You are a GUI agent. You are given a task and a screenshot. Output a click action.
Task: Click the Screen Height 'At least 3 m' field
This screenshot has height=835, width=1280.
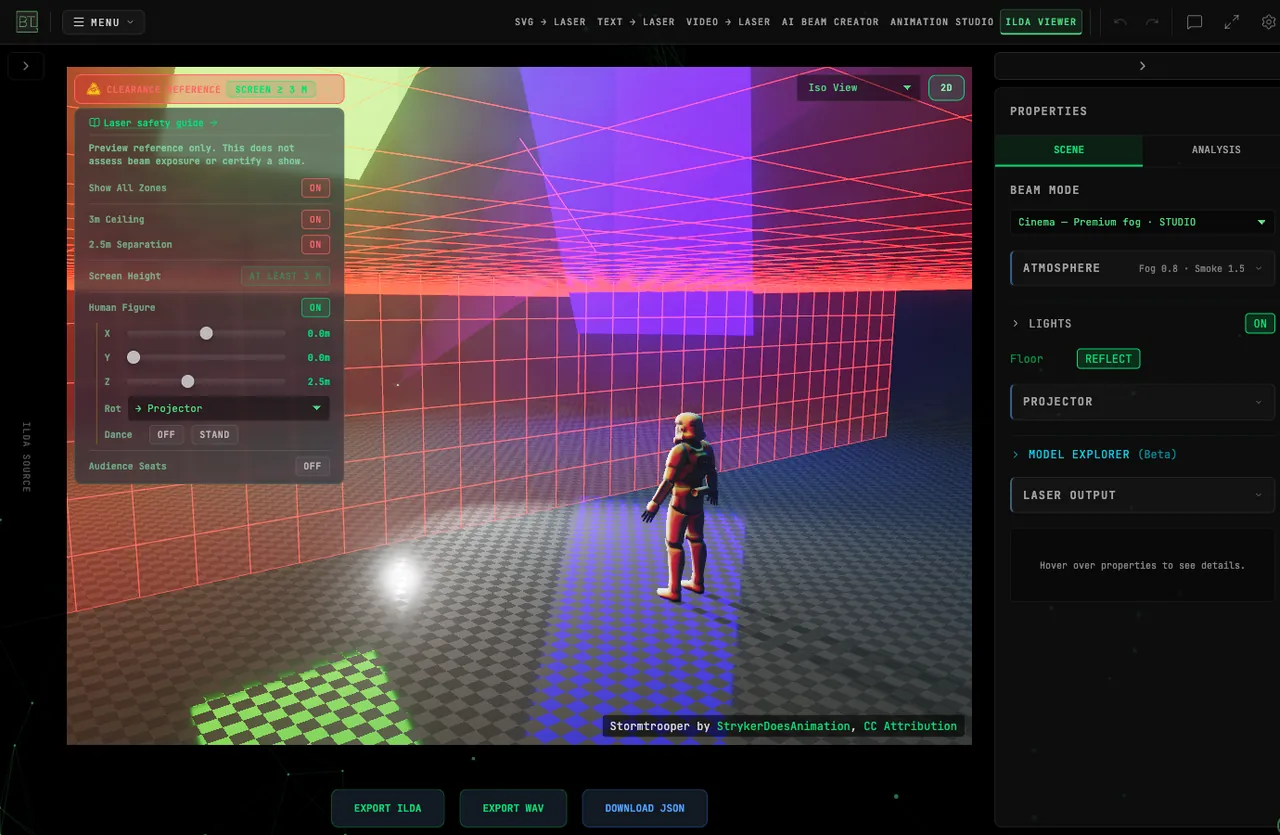[285, 276]
